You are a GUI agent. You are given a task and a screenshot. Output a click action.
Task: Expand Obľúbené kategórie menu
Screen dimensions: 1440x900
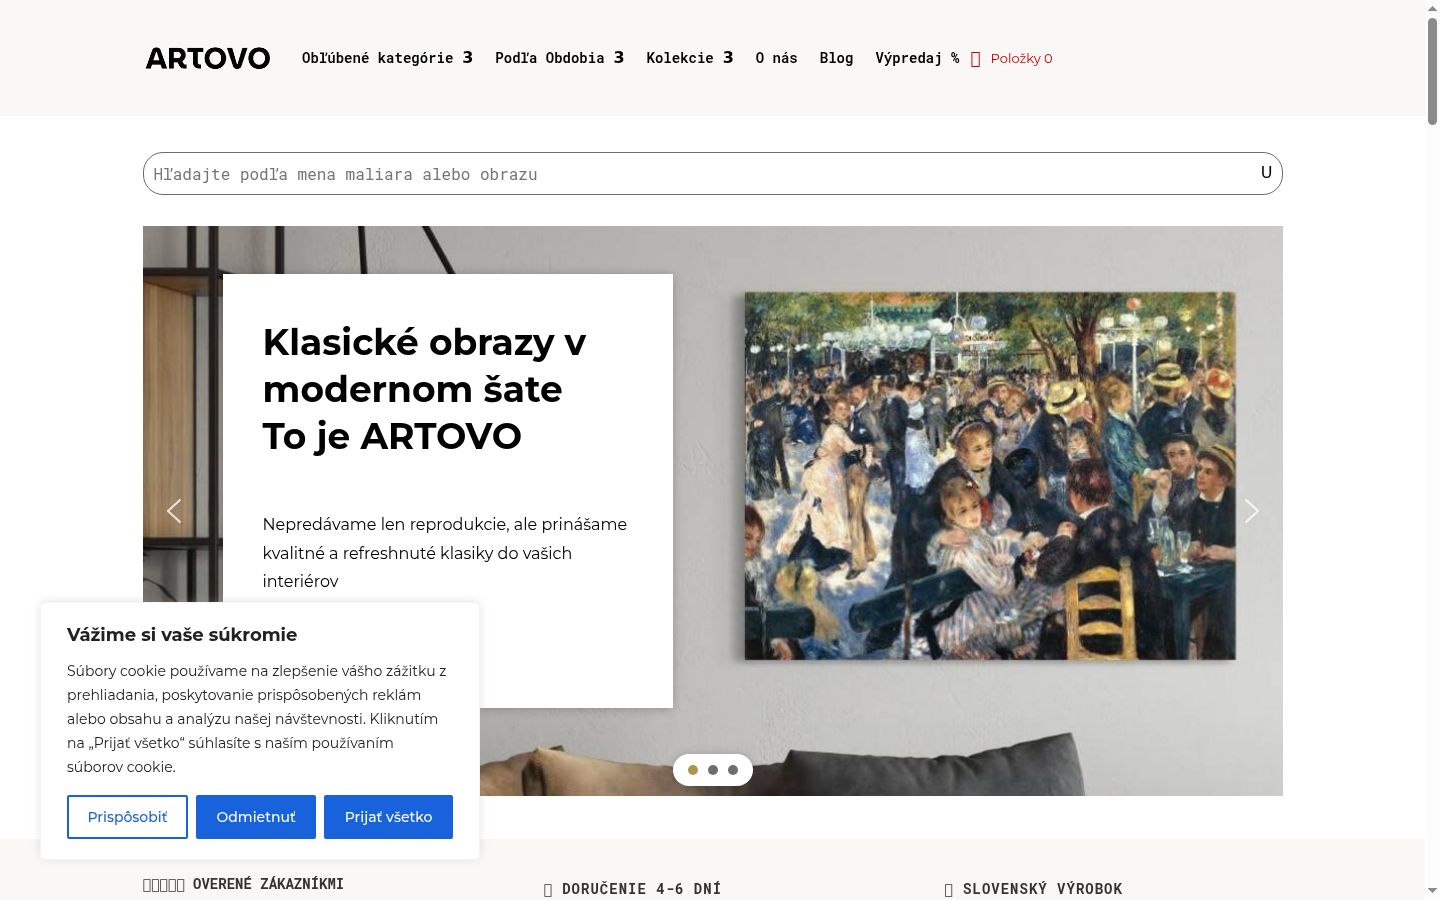tap(387, 58)
